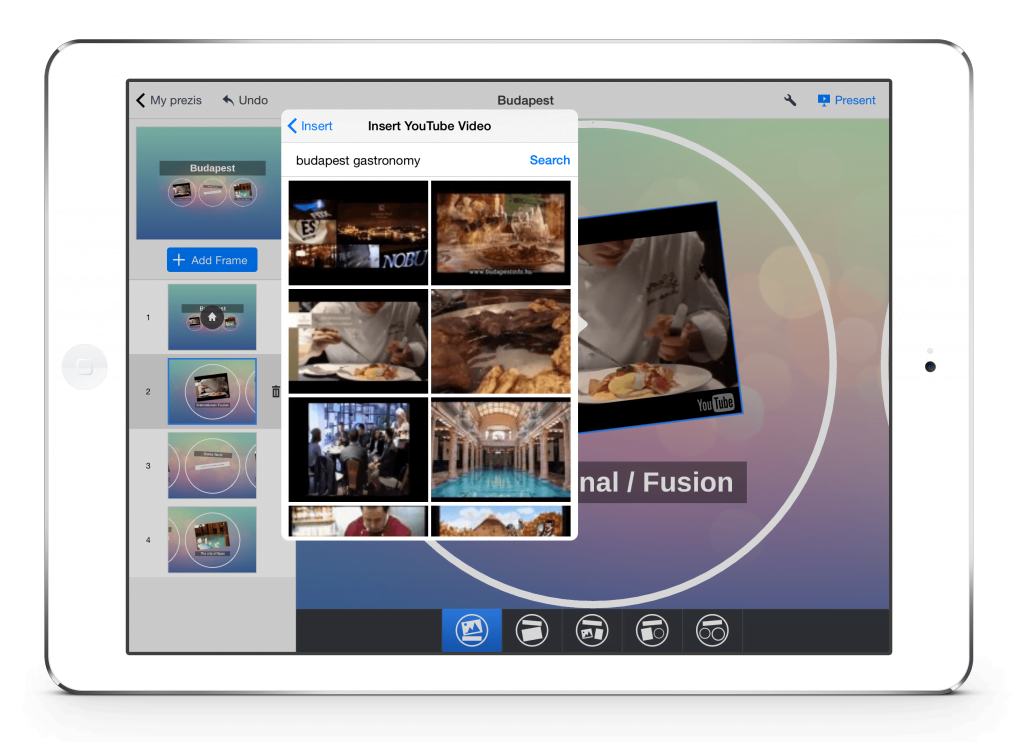Open the wrench settings icon
The height and width of the screenshot is (742, 1024).
click(x=790, y=100)
